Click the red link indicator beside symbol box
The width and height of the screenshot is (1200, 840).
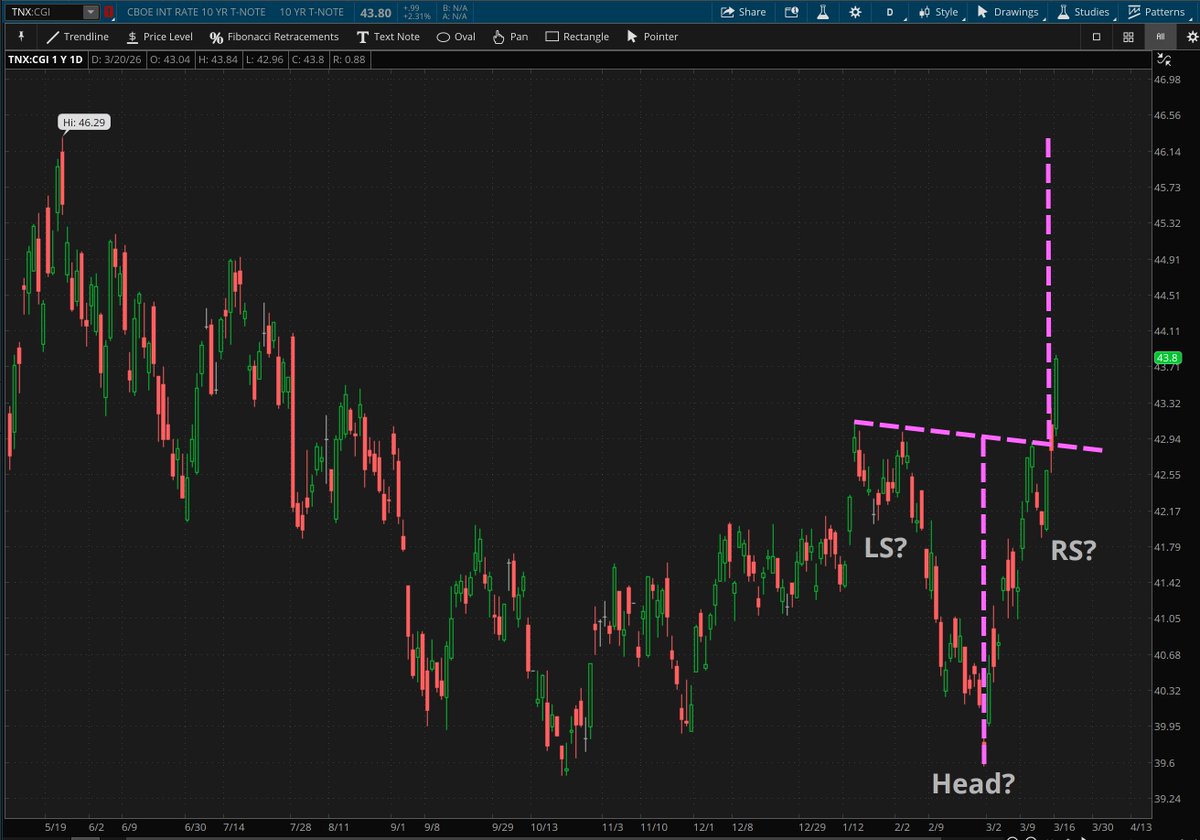108,12
